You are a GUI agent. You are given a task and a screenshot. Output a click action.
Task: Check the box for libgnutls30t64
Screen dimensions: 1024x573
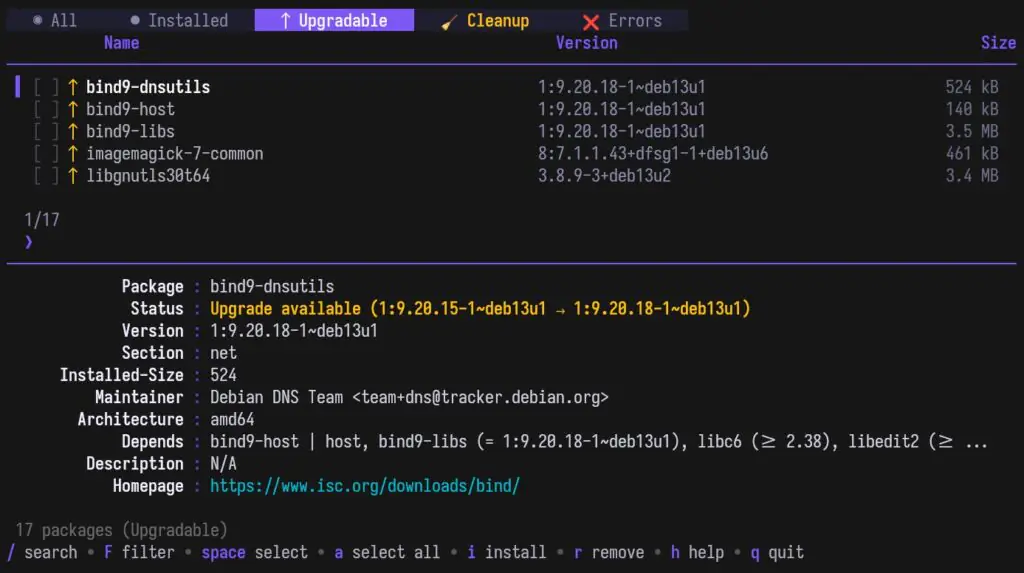[x=46, y=176]
